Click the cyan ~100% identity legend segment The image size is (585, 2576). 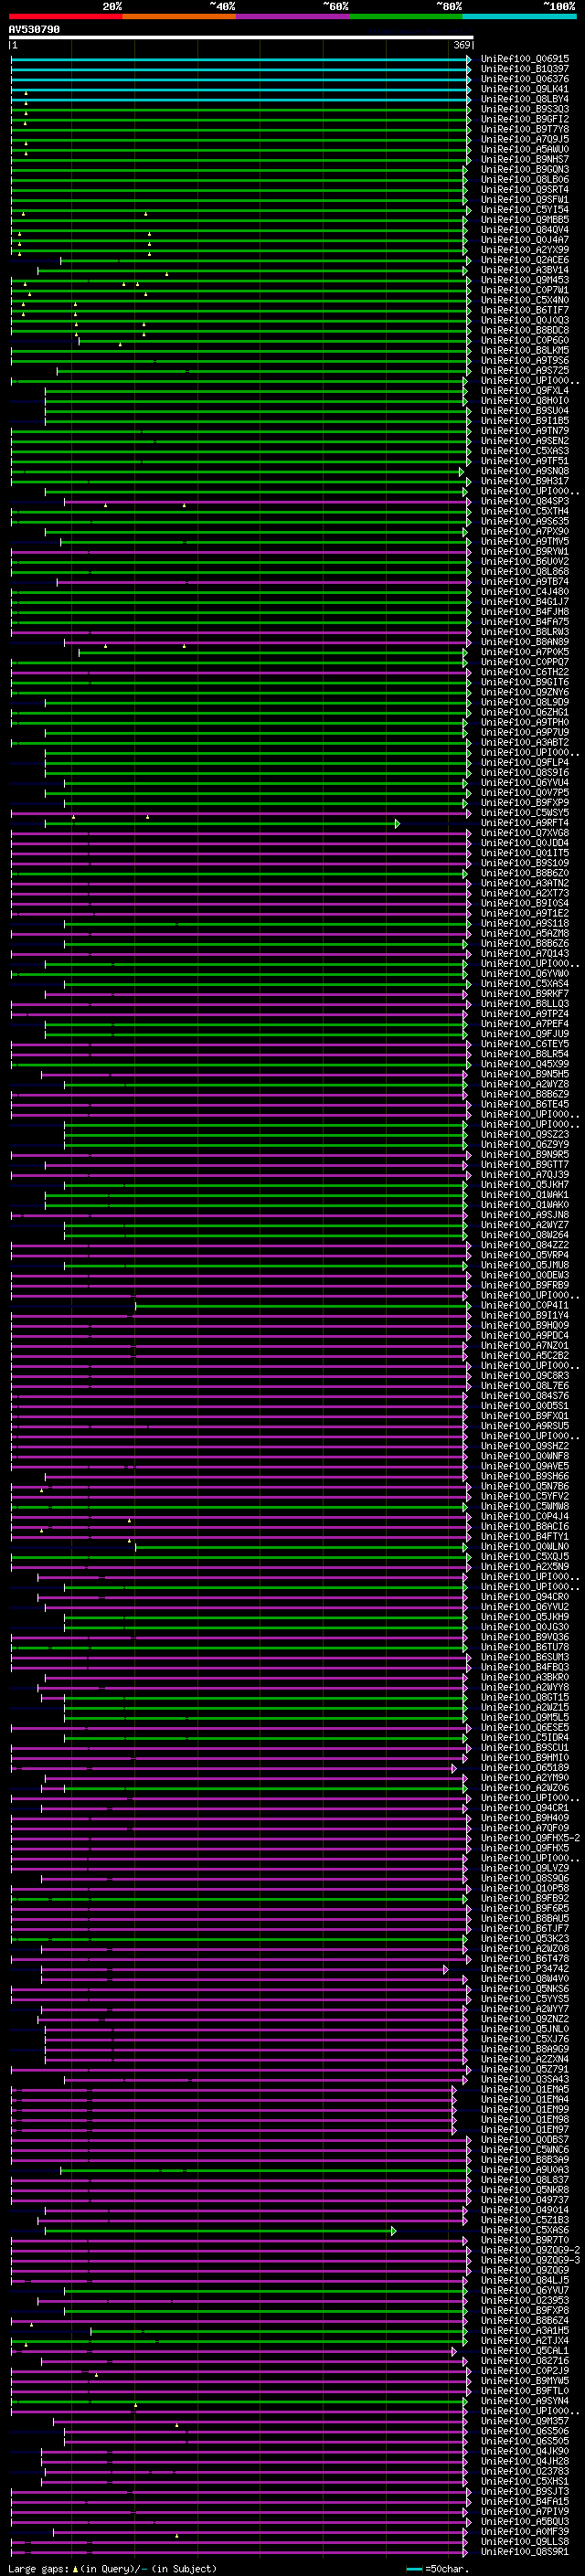[519, 16]
